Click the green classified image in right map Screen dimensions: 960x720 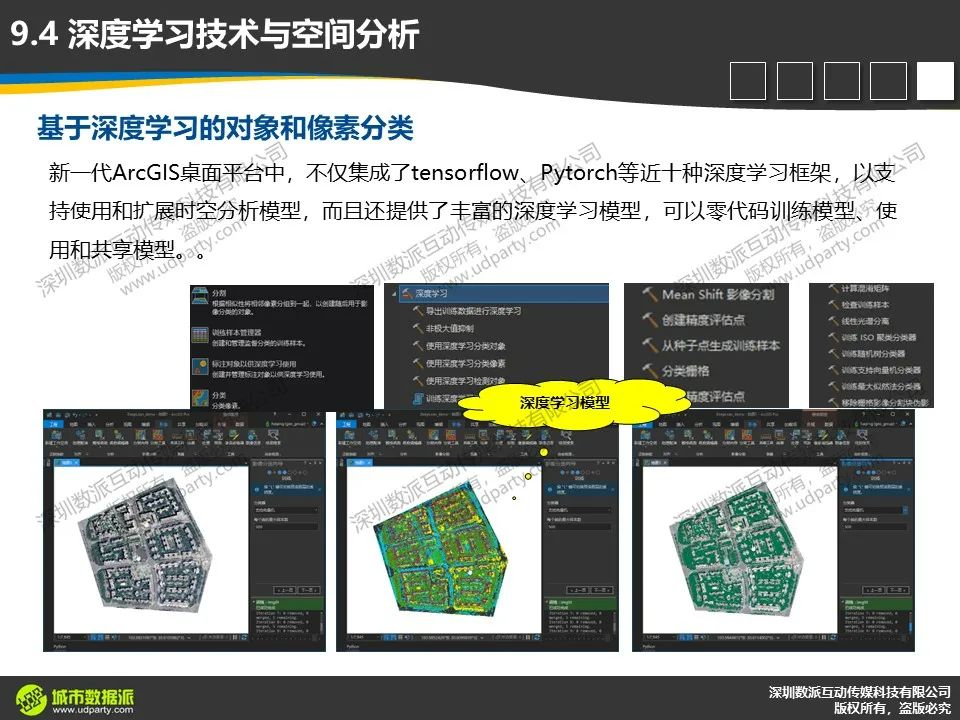coord(737,549)
